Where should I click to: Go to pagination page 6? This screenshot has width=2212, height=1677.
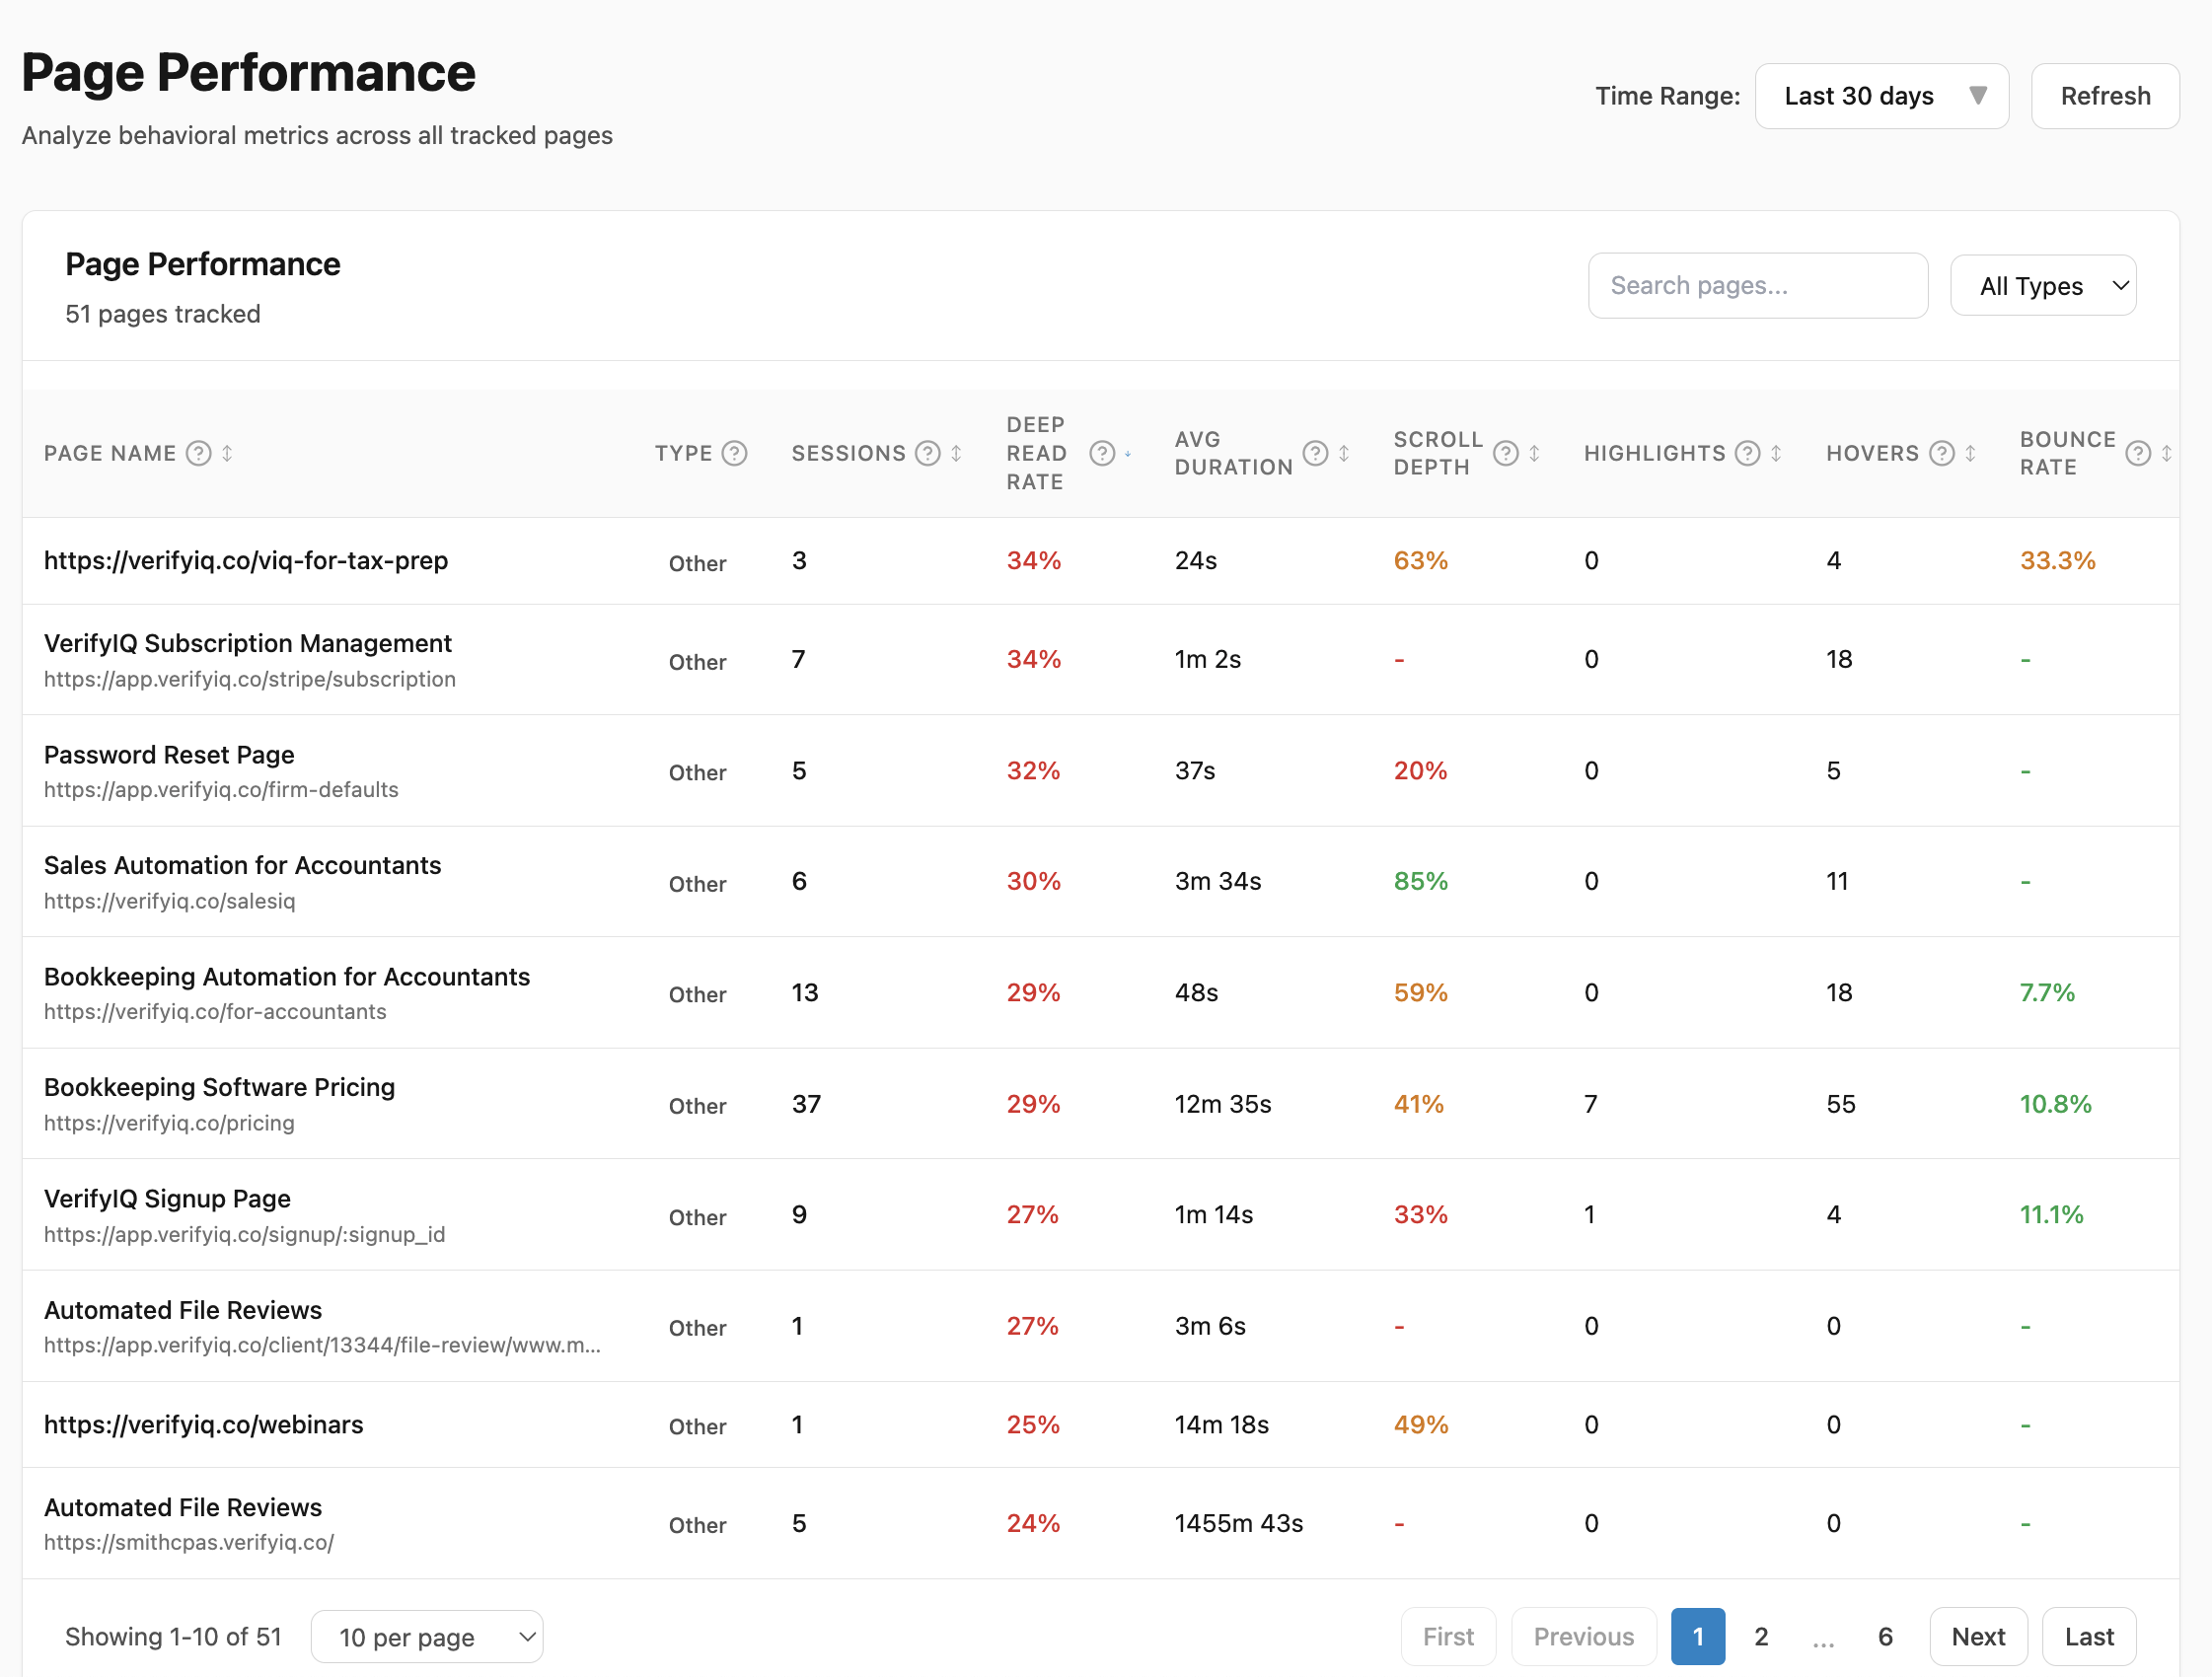pyautogui.click(x=1885, y=1636)
